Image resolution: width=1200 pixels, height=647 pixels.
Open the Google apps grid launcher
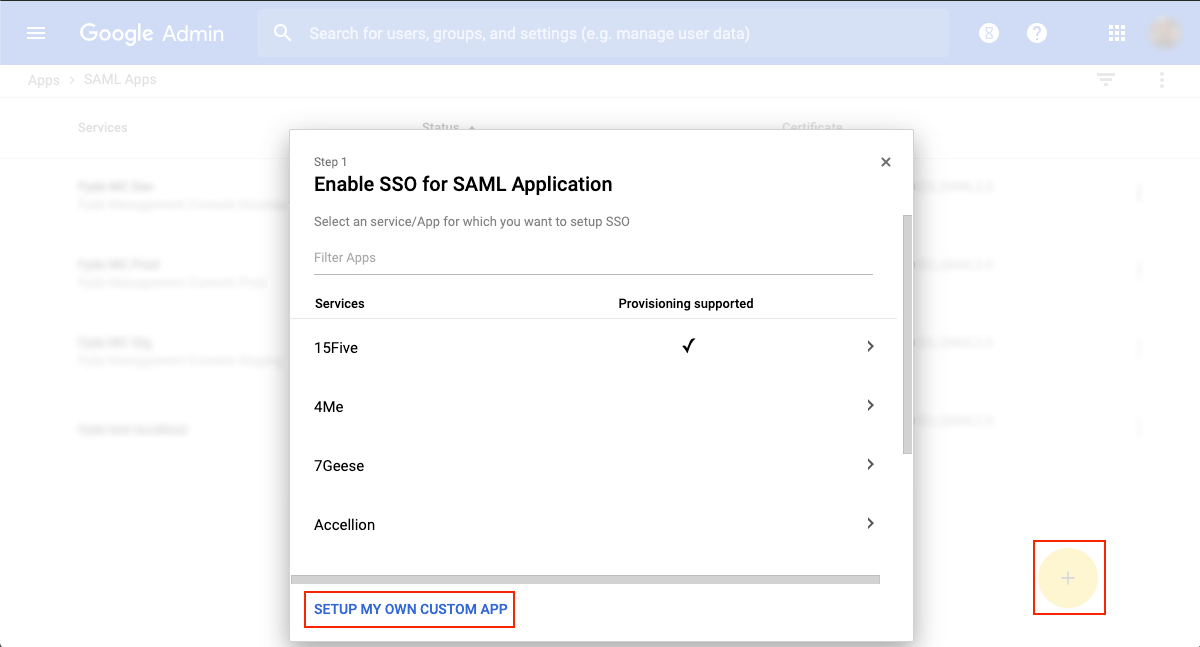1117,33
